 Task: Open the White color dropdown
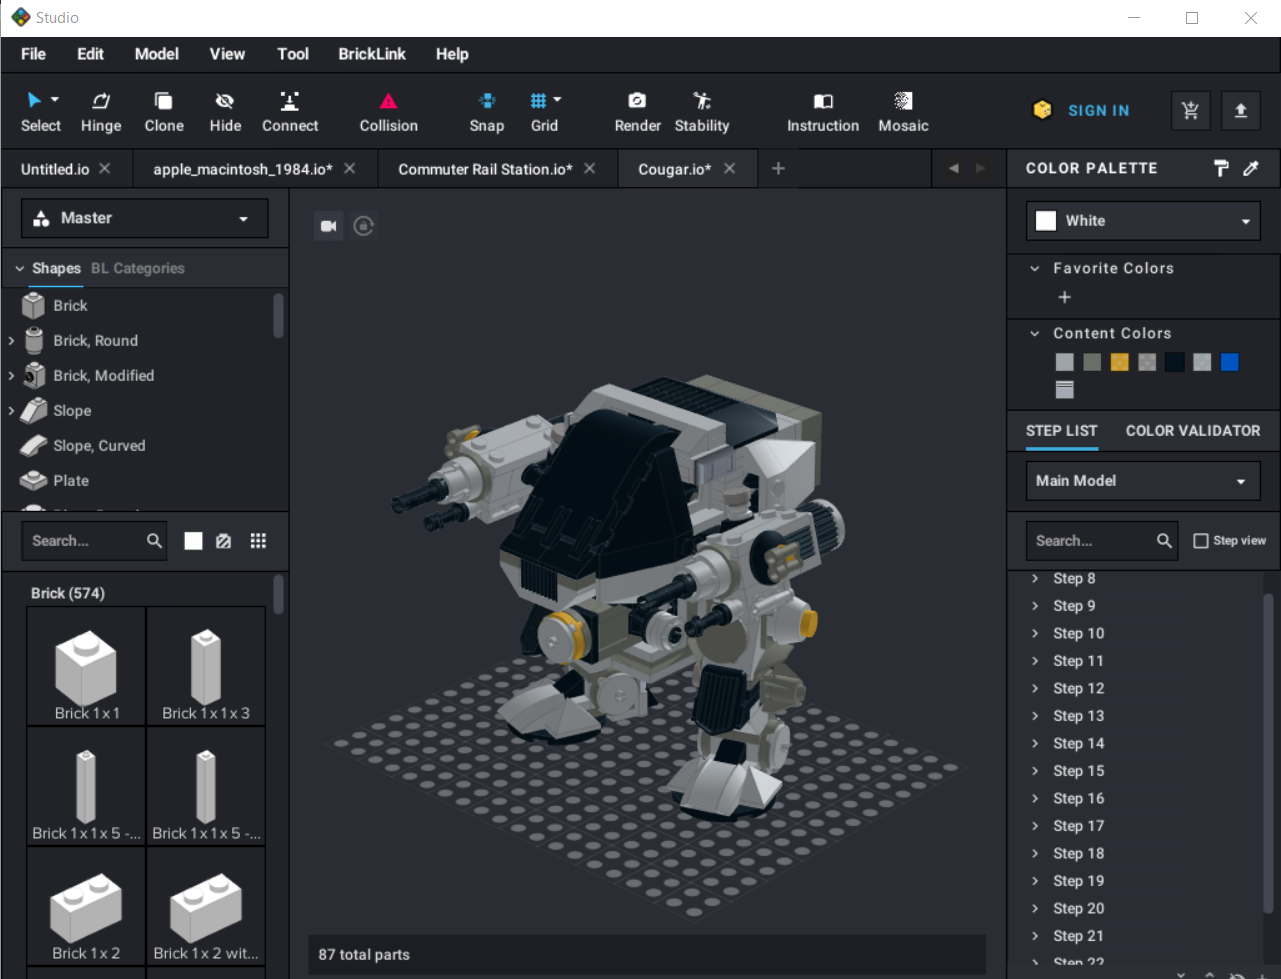pos(1143,221)
